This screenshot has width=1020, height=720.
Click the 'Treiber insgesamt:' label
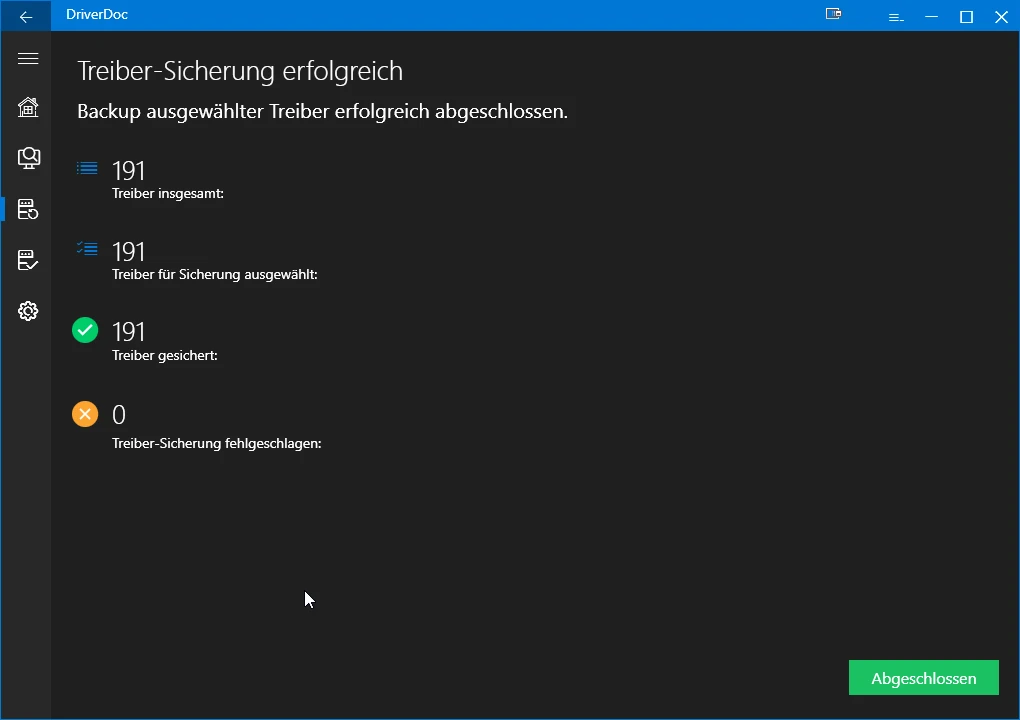pyautogui.click(x=167, y=193)
